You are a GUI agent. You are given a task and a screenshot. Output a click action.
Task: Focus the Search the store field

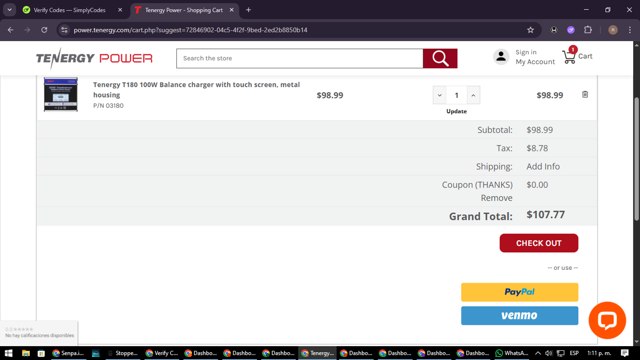(300, 58)
